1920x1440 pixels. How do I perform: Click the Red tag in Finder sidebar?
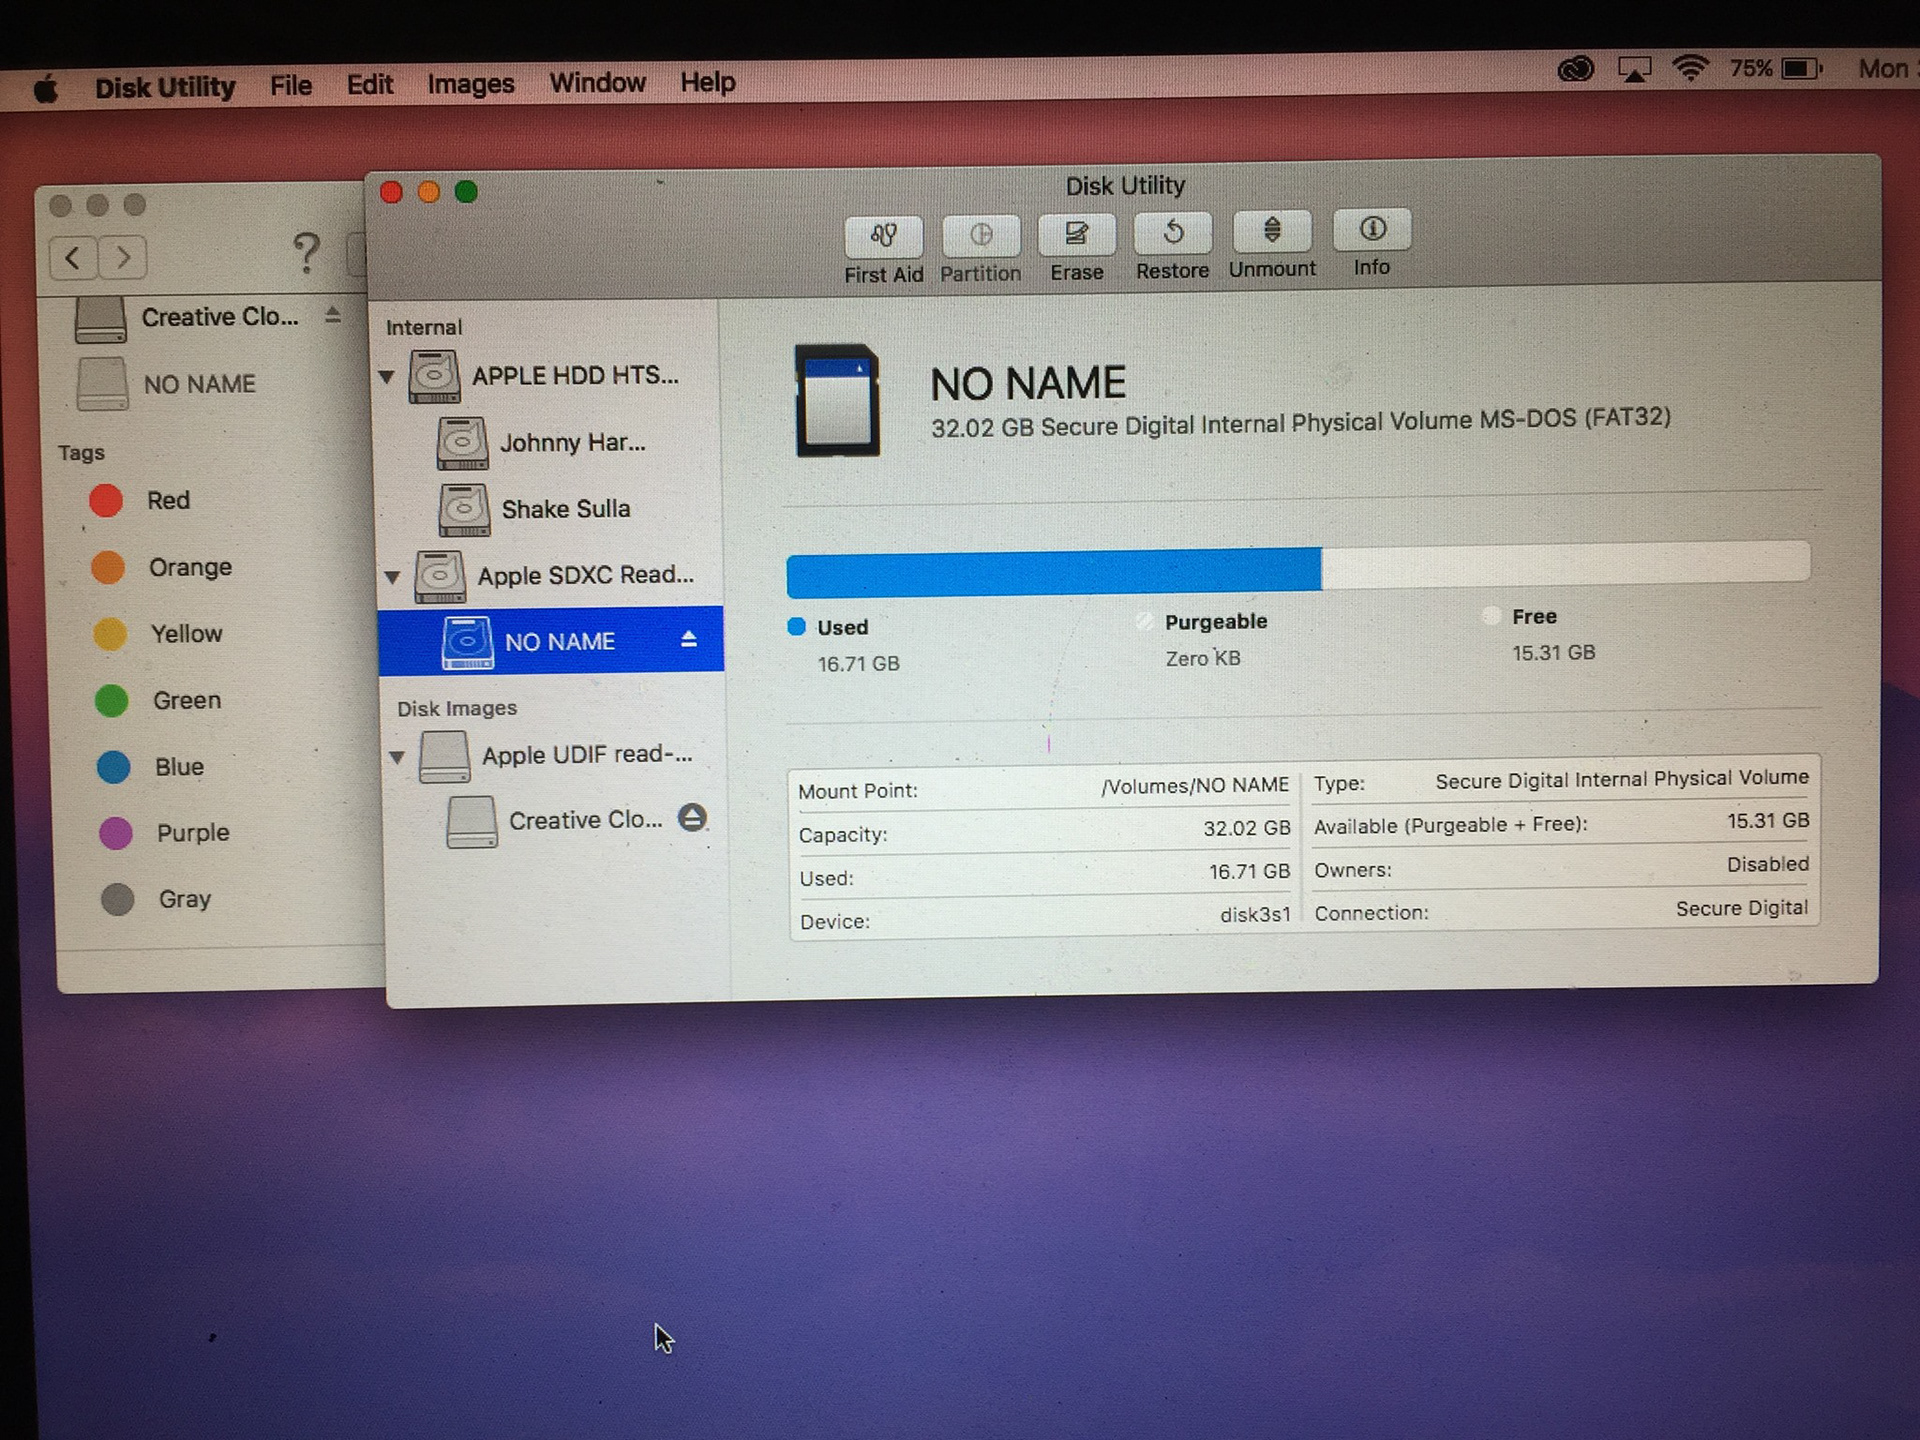coord(167,500)
